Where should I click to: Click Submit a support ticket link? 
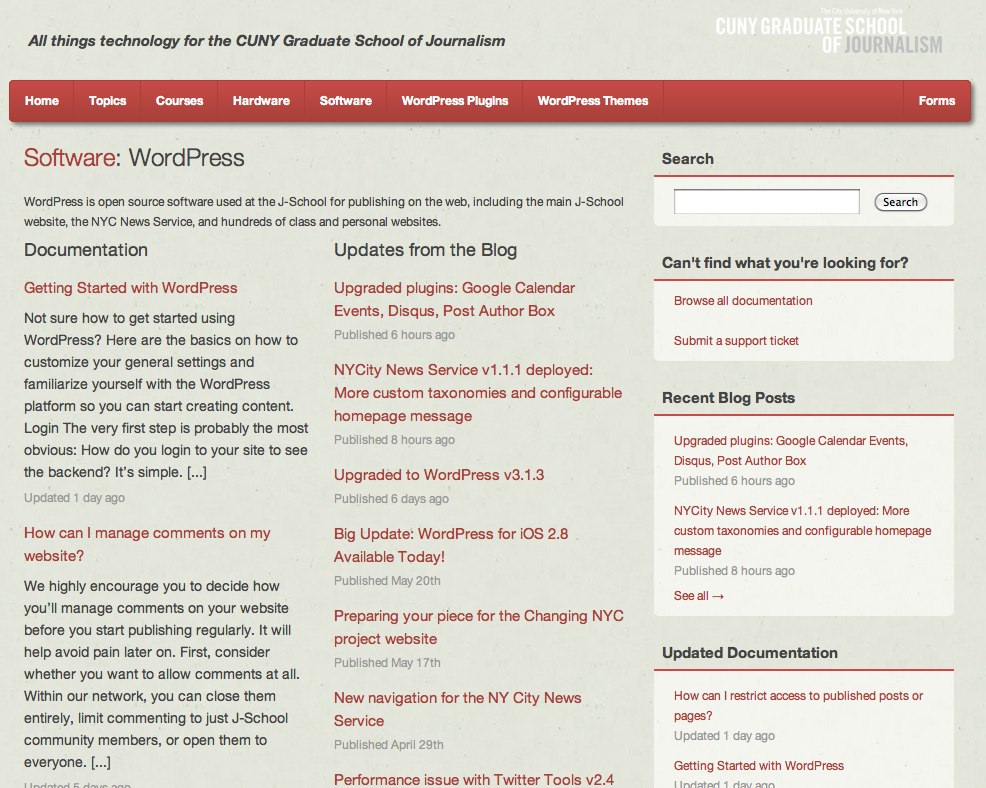[736, 341]
